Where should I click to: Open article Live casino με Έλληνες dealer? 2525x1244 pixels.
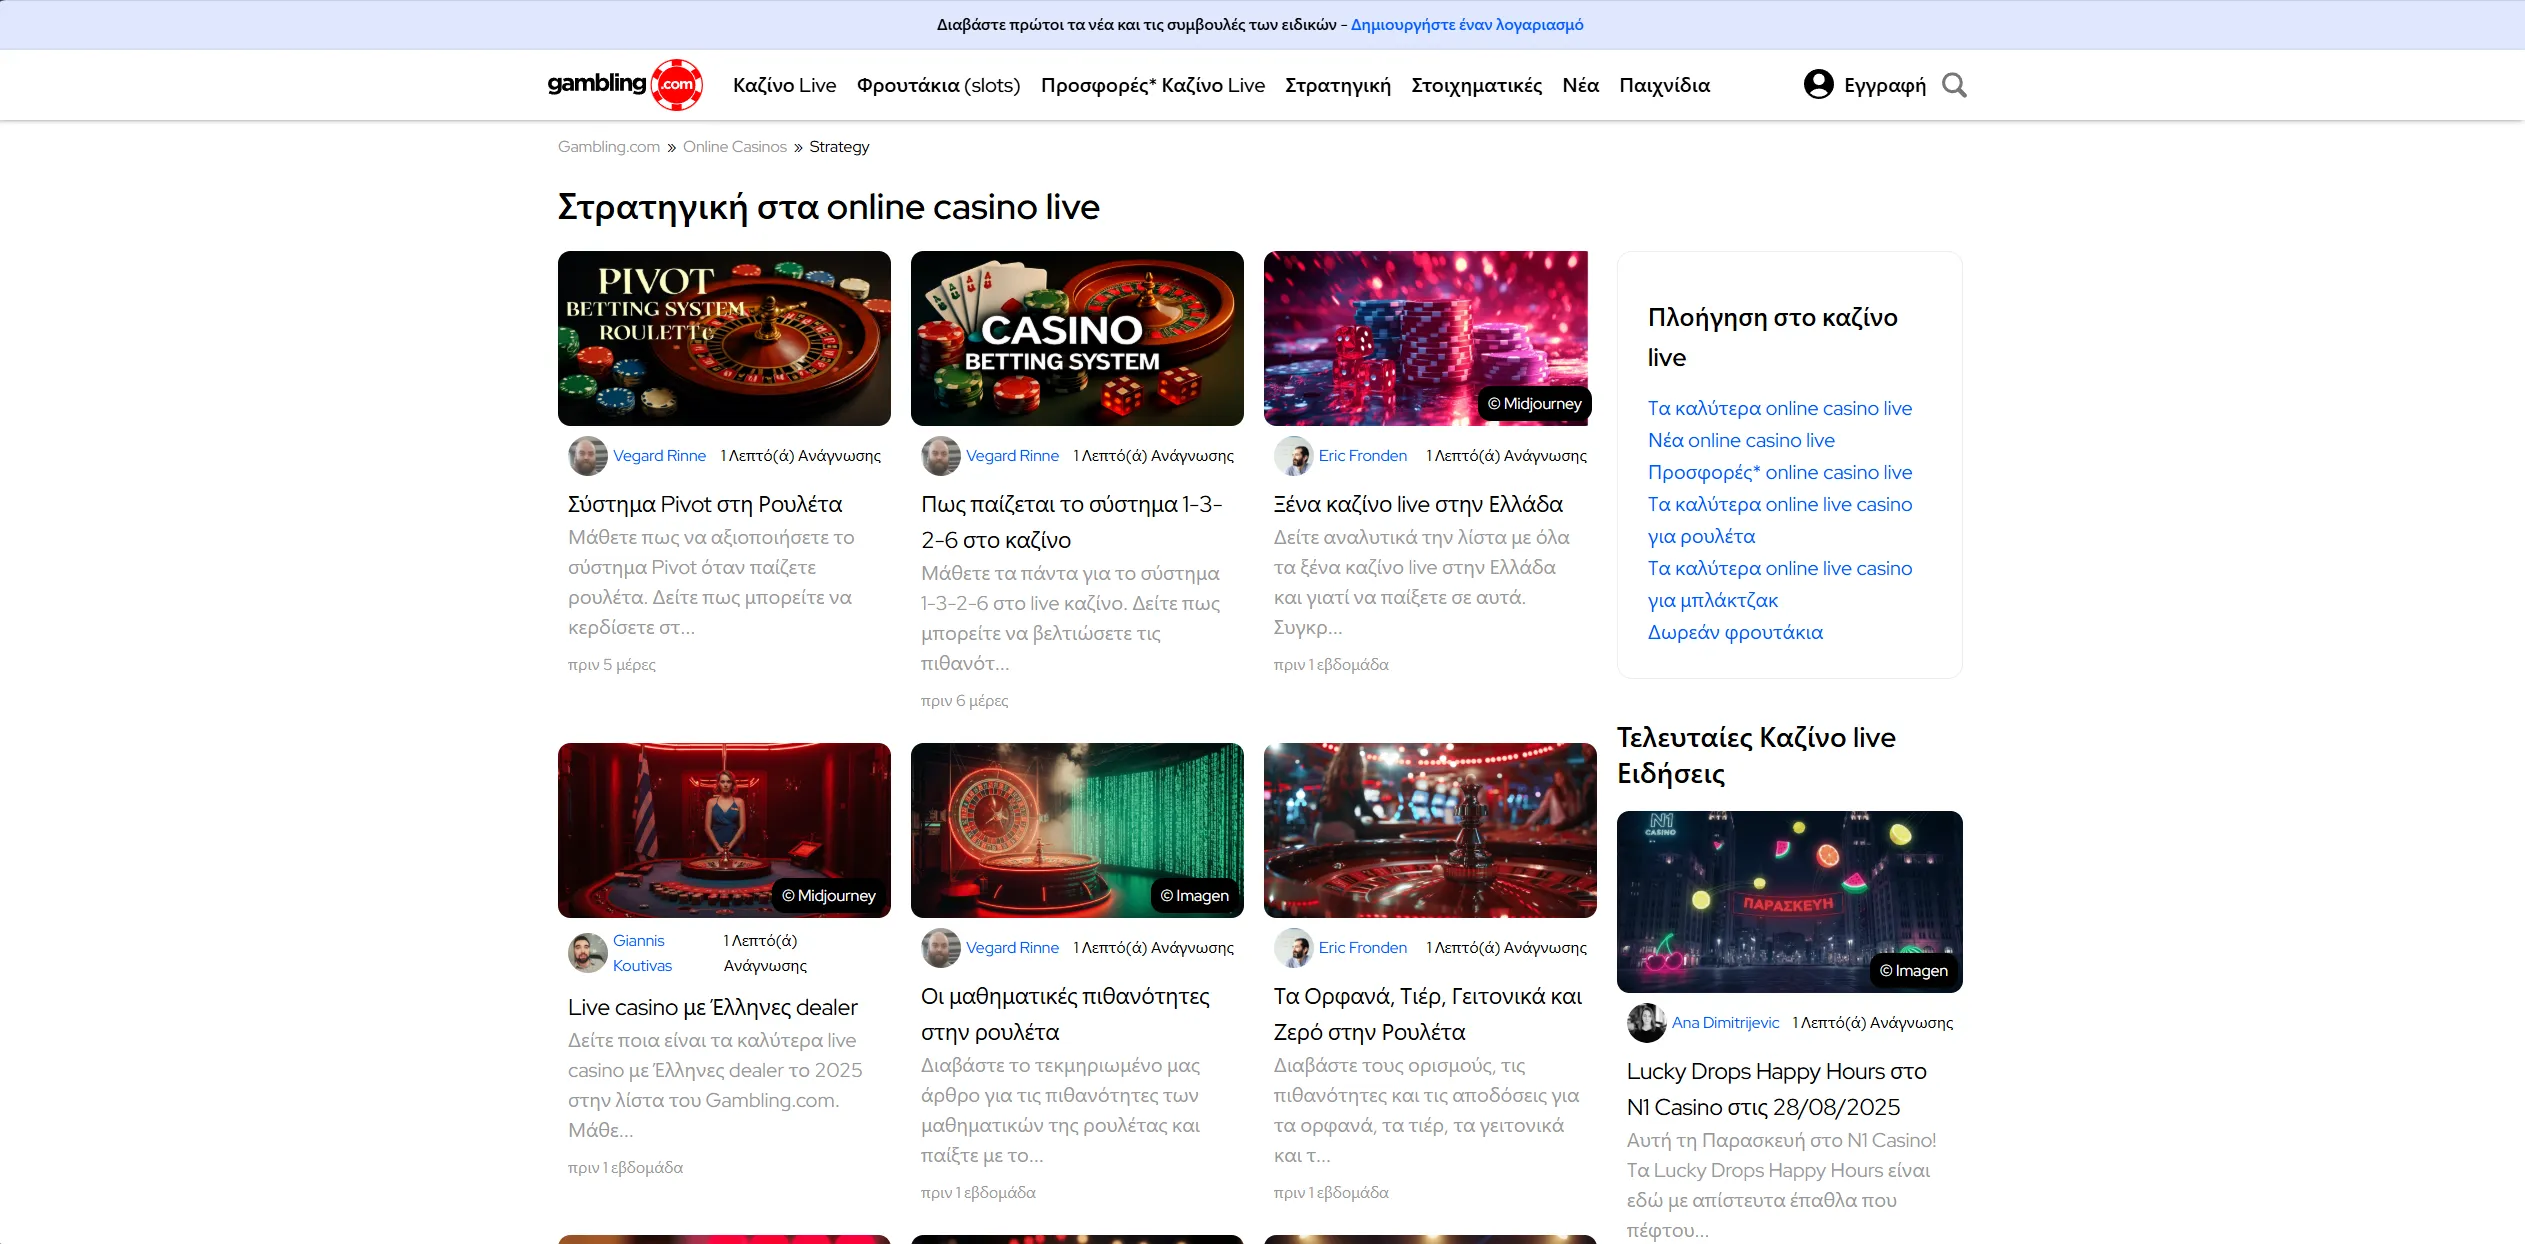(713, 1008)
